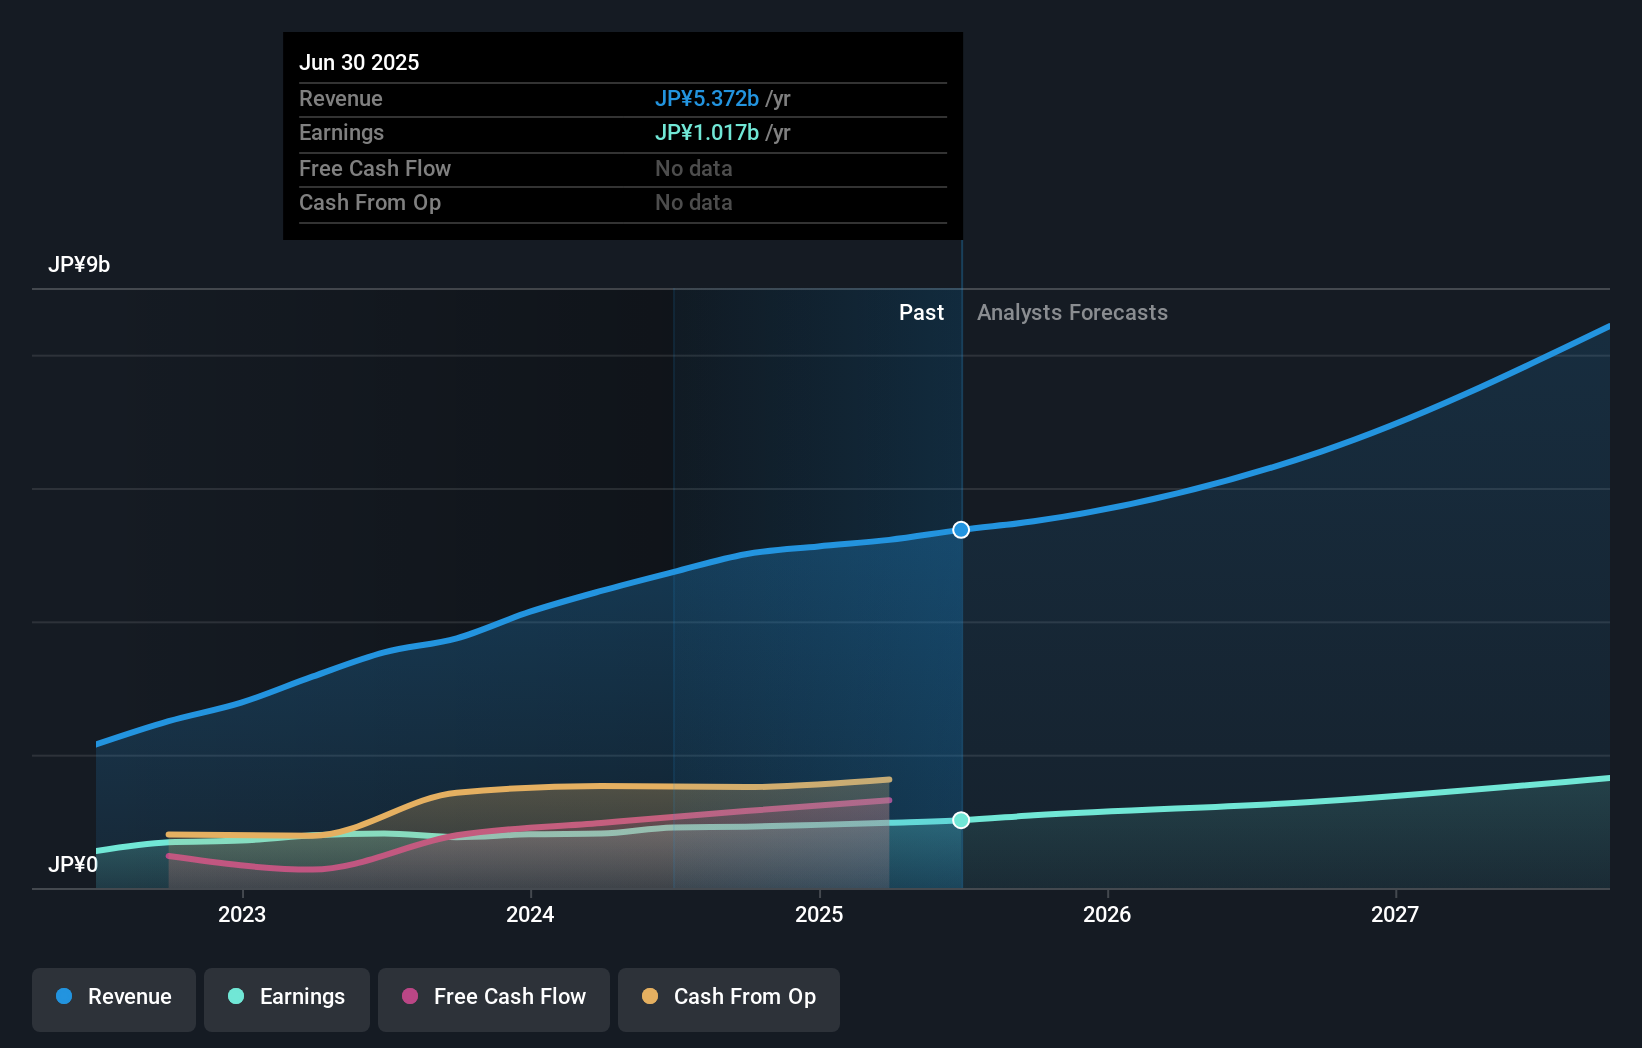The height and width of the screenshot is (1048, 1642).
Task: Select the Revenue data point marker on the divider
Action: pyautogui.click(x=961, y=530)
